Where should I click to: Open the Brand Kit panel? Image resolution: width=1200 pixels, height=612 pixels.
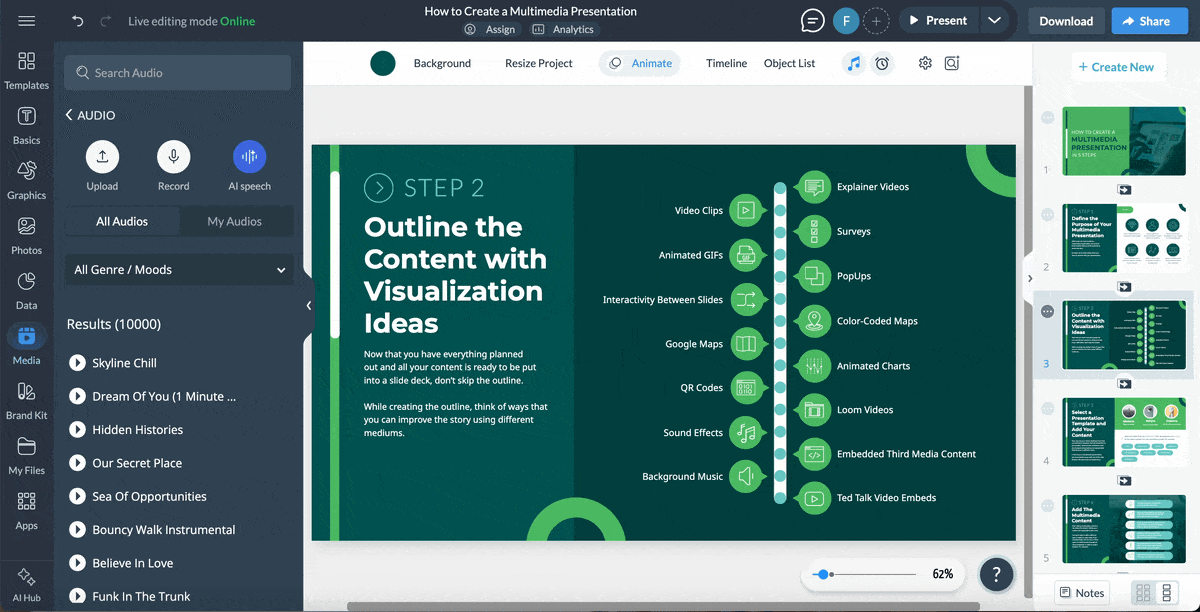pos(27,400)
